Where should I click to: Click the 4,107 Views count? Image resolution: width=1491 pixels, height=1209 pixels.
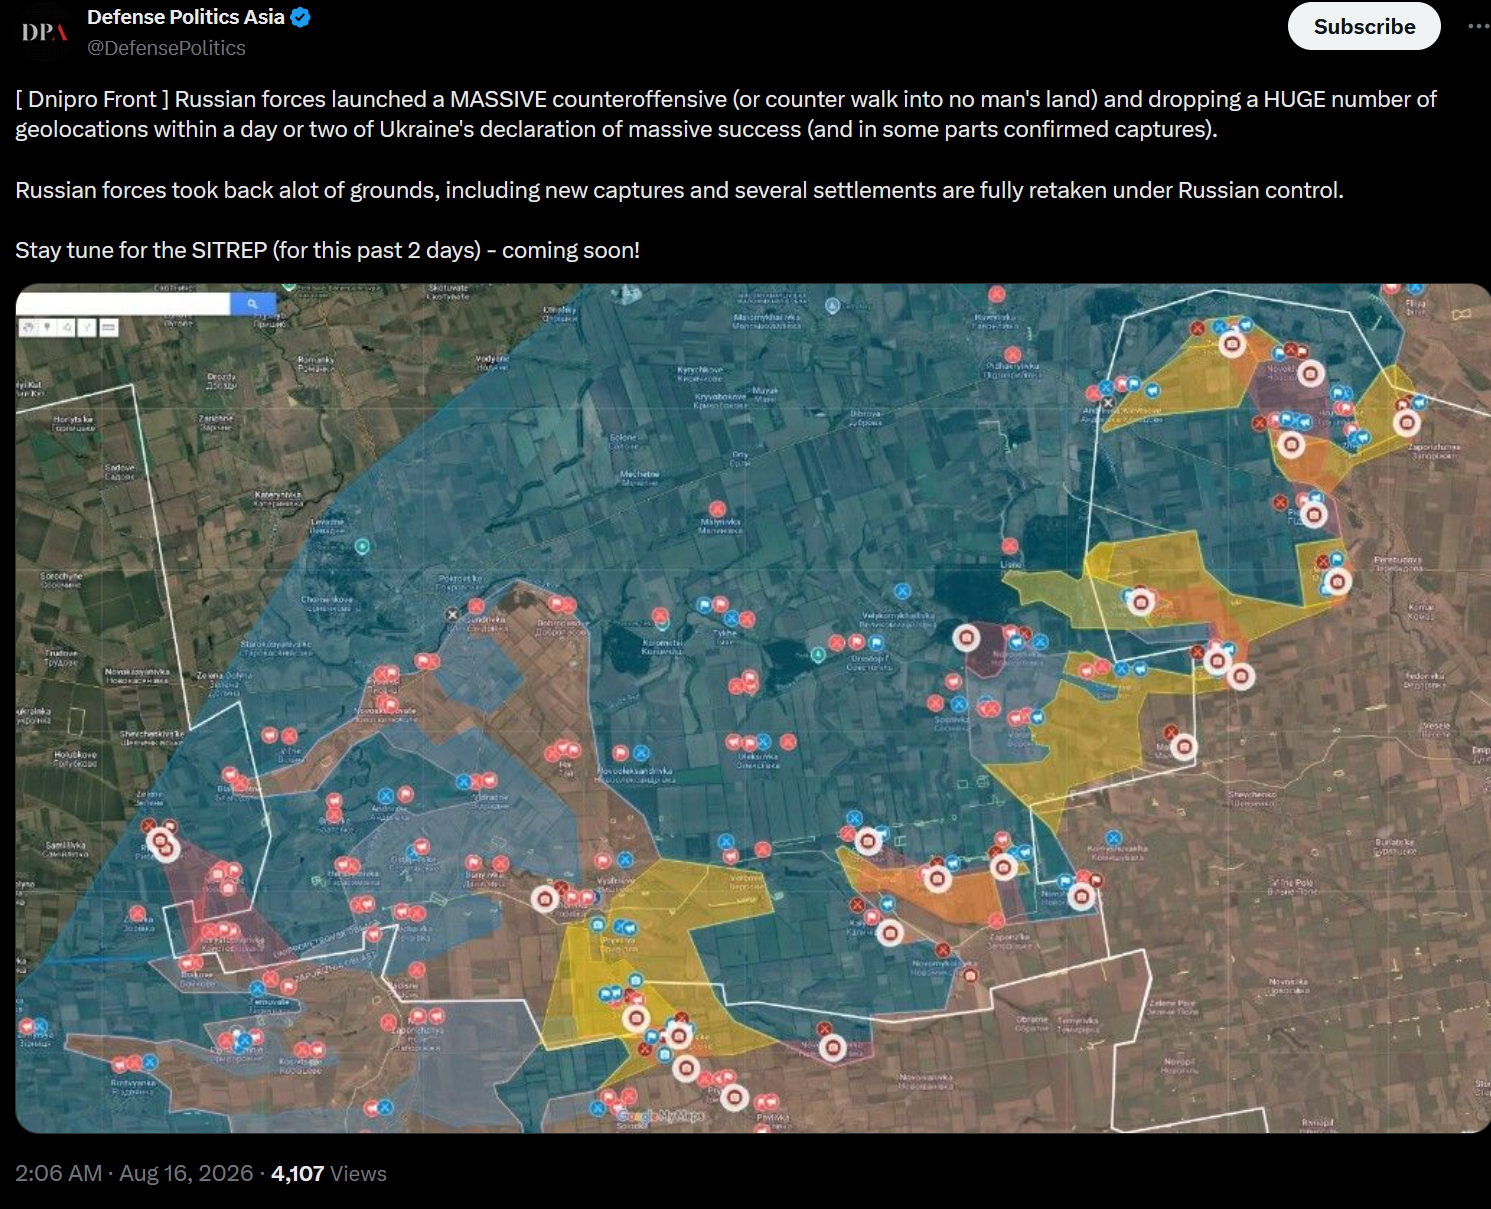[x=329, y=1173]
